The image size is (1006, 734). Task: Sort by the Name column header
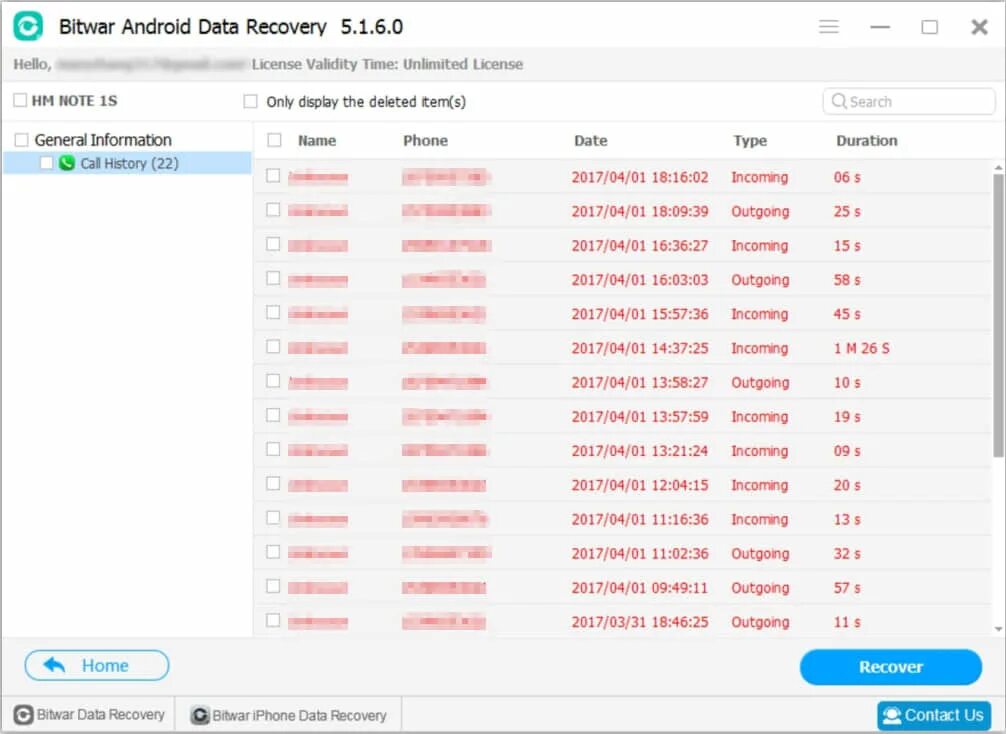tap(317, 141)
